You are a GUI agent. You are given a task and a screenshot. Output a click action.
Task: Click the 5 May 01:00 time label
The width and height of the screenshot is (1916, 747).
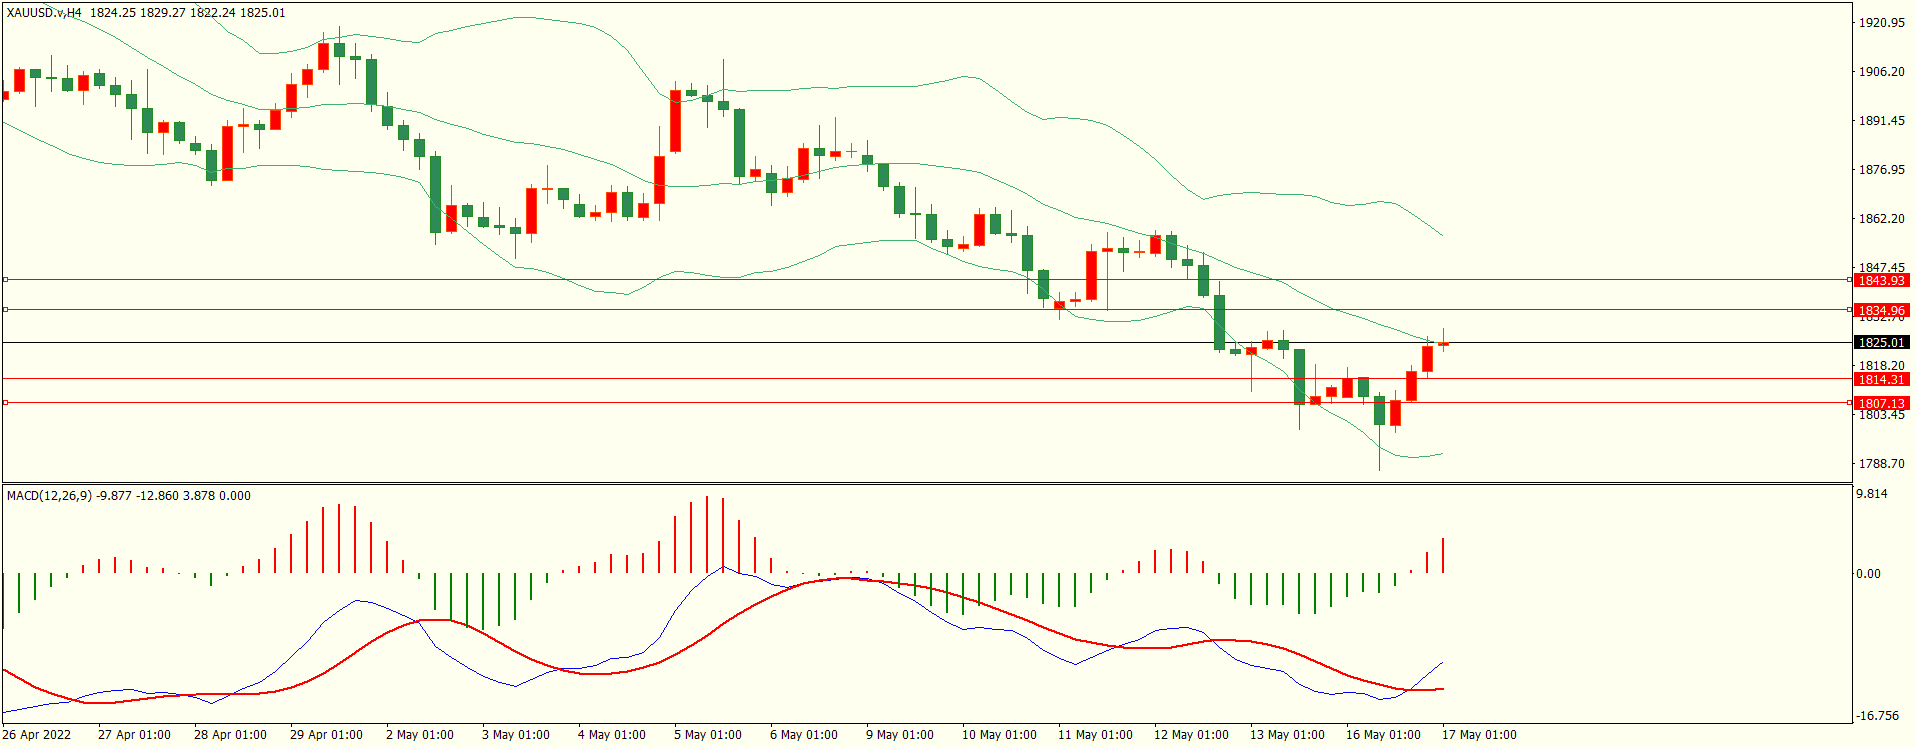[x=707, y=735]
